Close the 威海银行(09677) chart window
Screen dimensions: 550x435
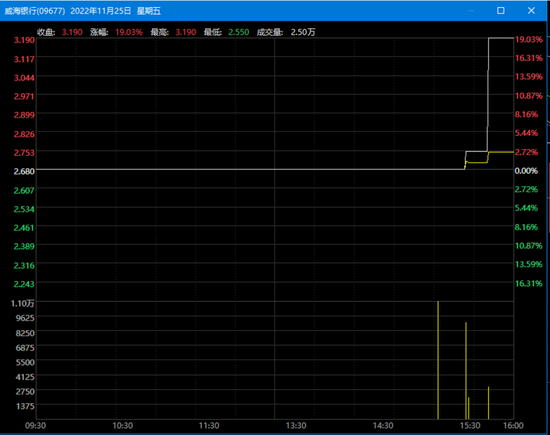point(531,11)
